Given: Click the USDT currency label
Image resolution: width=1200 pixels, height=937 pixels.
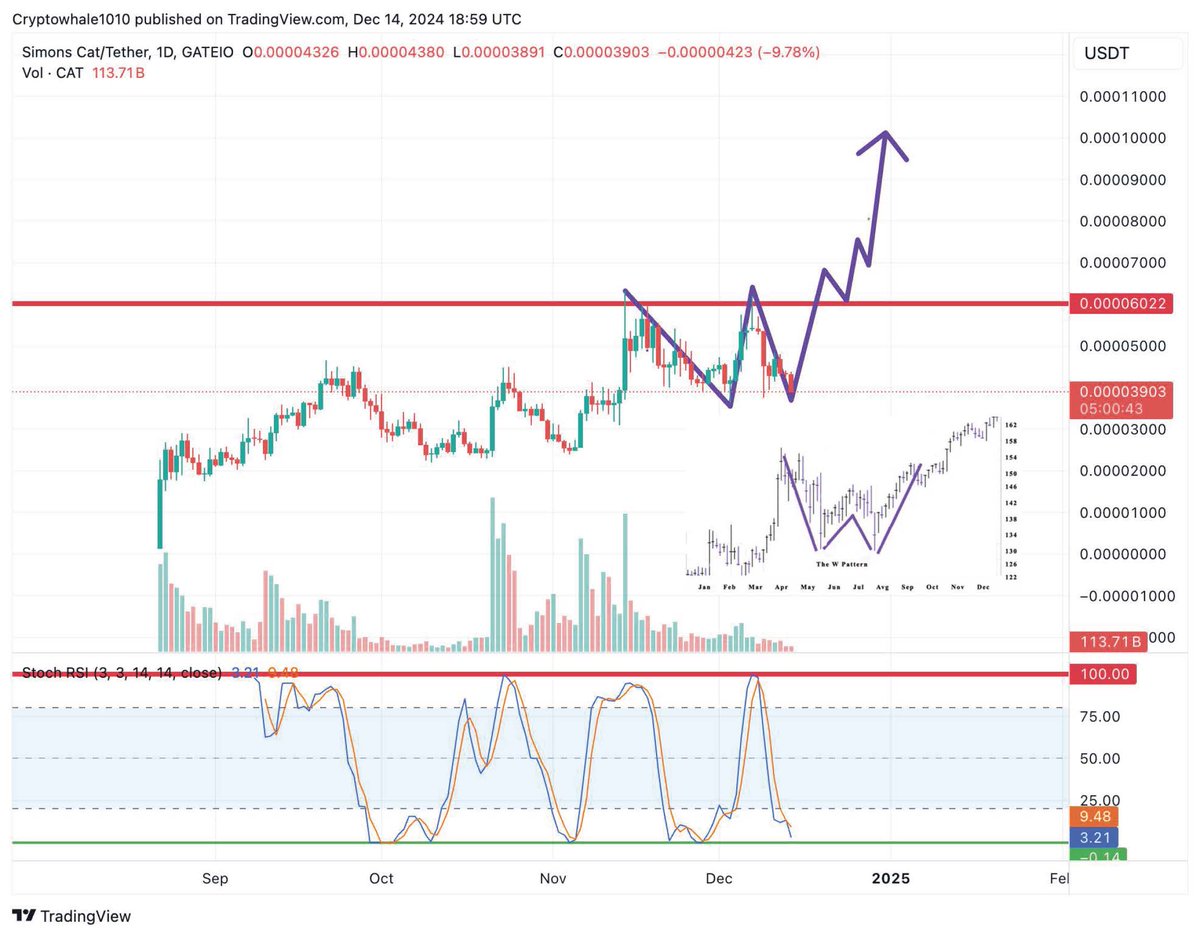Looking at the screenshot, I should (x=1106, y=54).
